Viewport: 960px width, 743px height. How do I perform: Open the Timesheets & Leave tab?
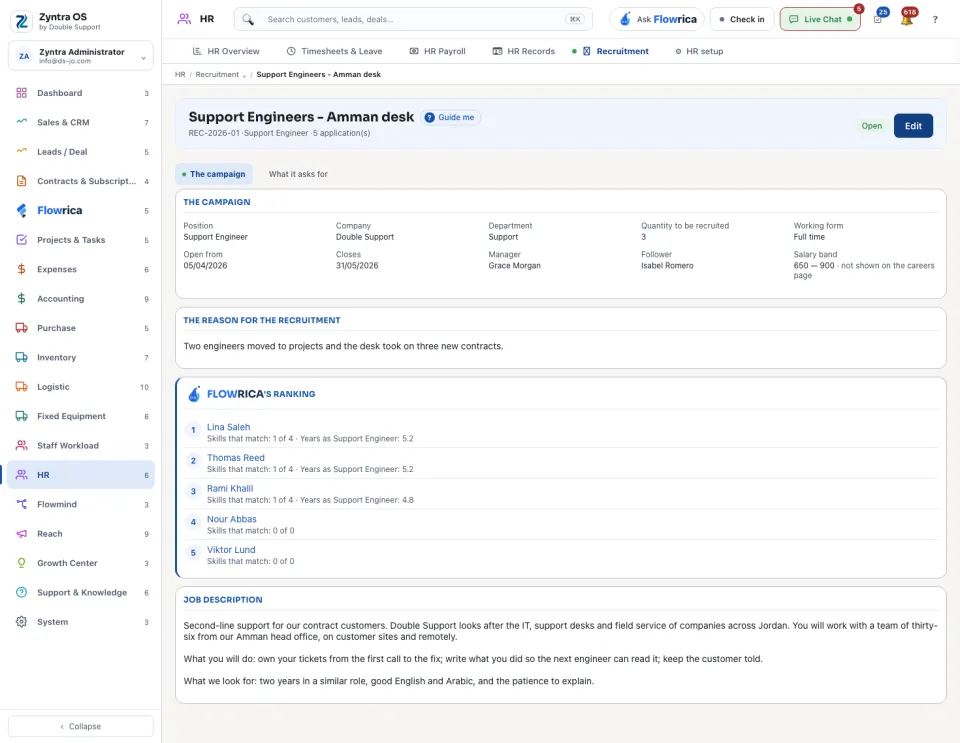334,51
